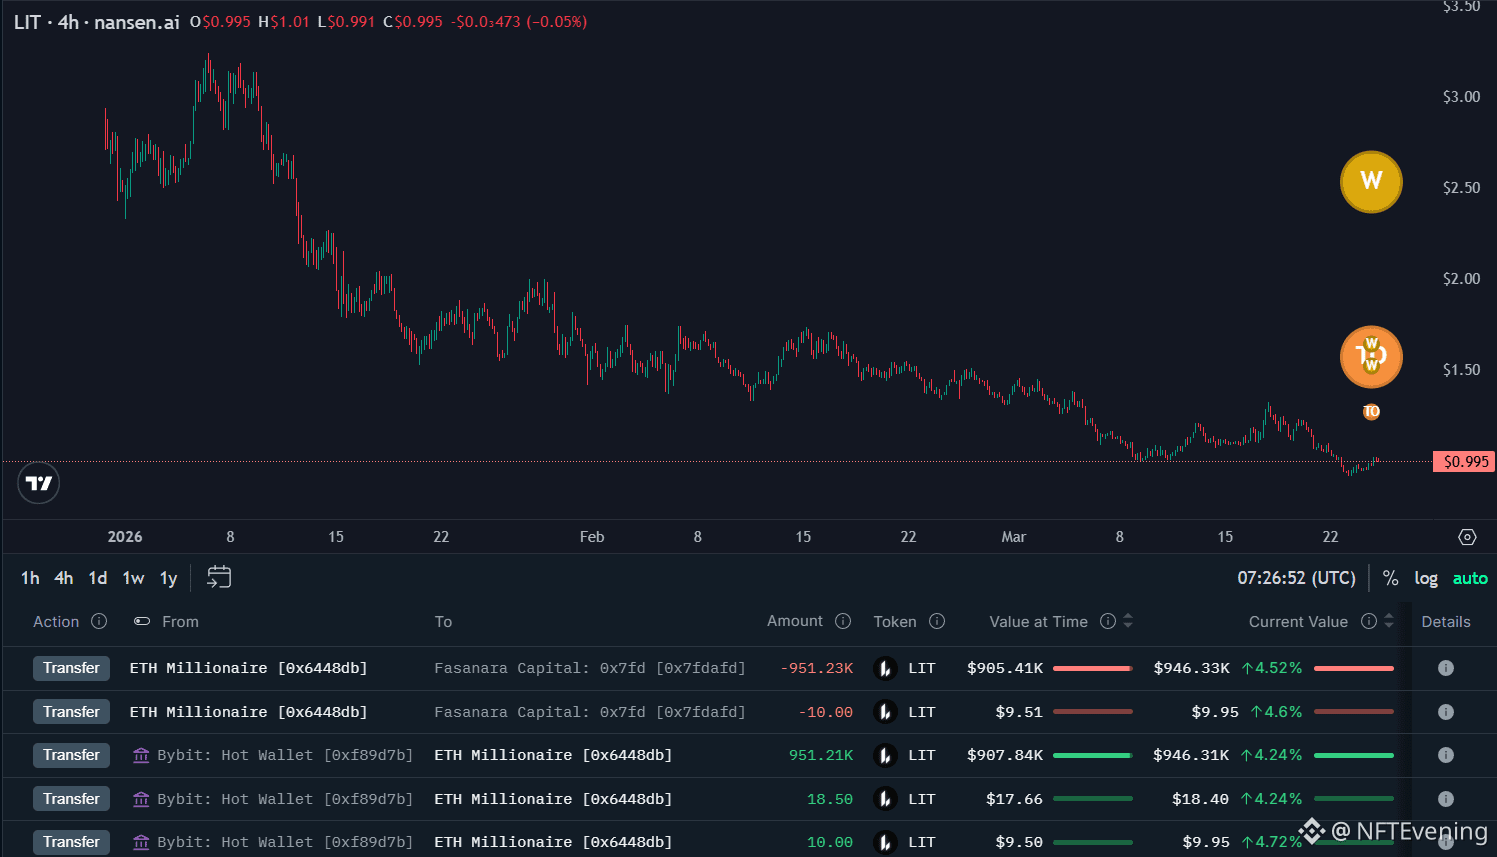Image resolution: width=1497 pixels, height=857 pixels.
Task: Click the Bybit exchange icon in the 18.50 row
Action: (x=141, y=799)
